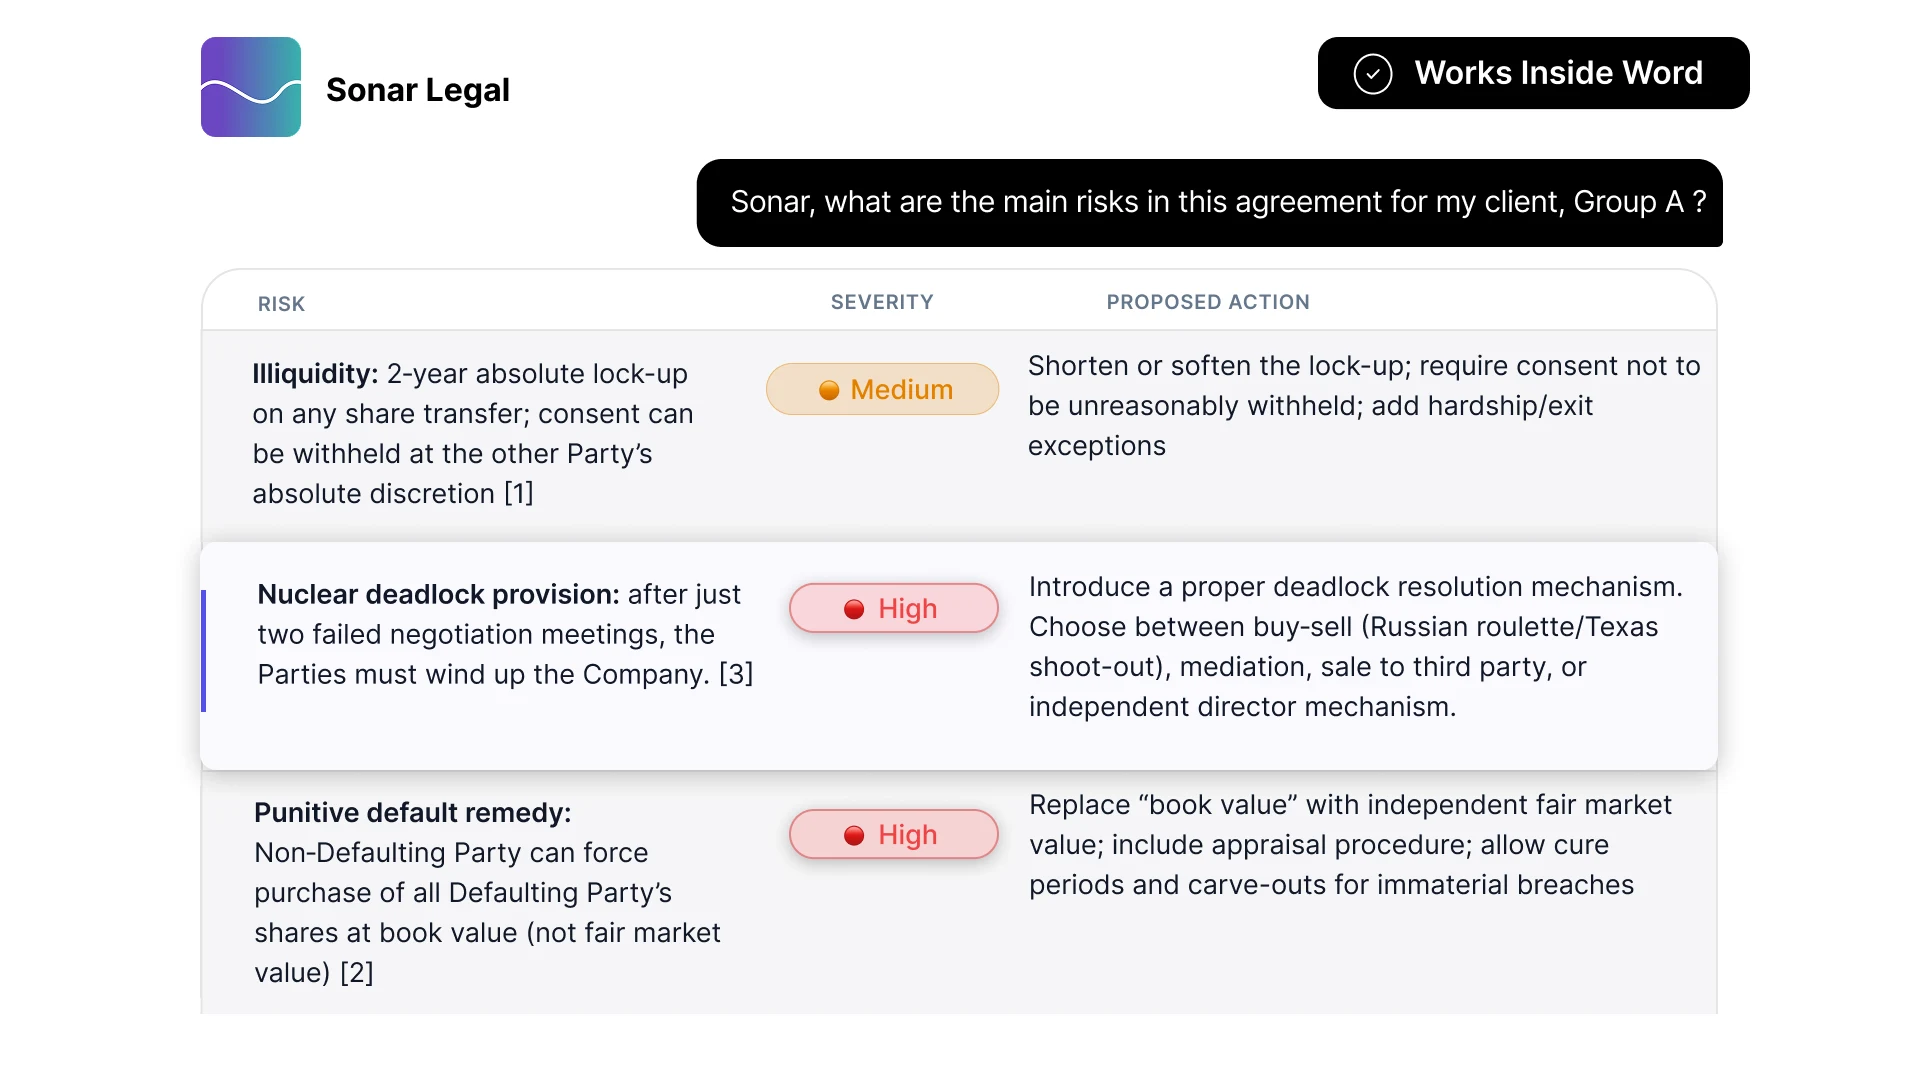This screenshot has height=1080, width=1920.
Task: Click the user question bubble about Group A risks
Action: point(1209,202)
